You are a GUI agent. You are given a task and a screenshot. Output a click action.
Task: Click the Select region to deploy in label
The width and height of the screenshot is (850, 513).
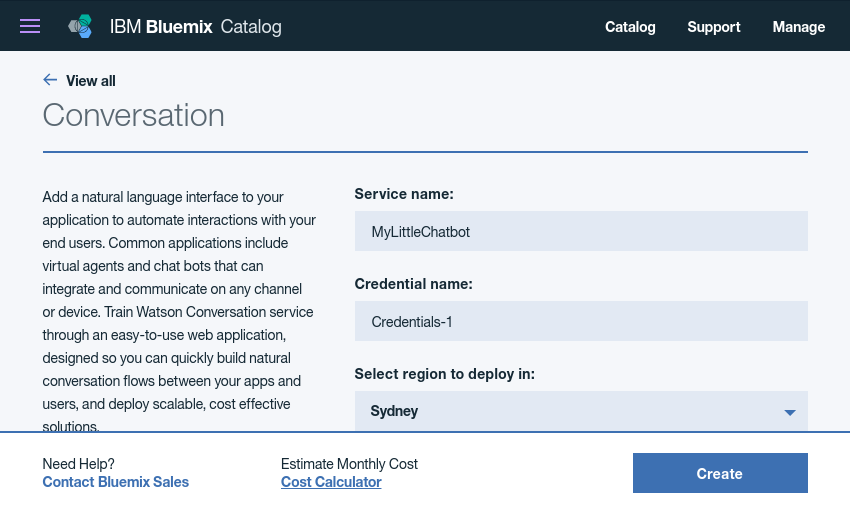pos(444,374)
